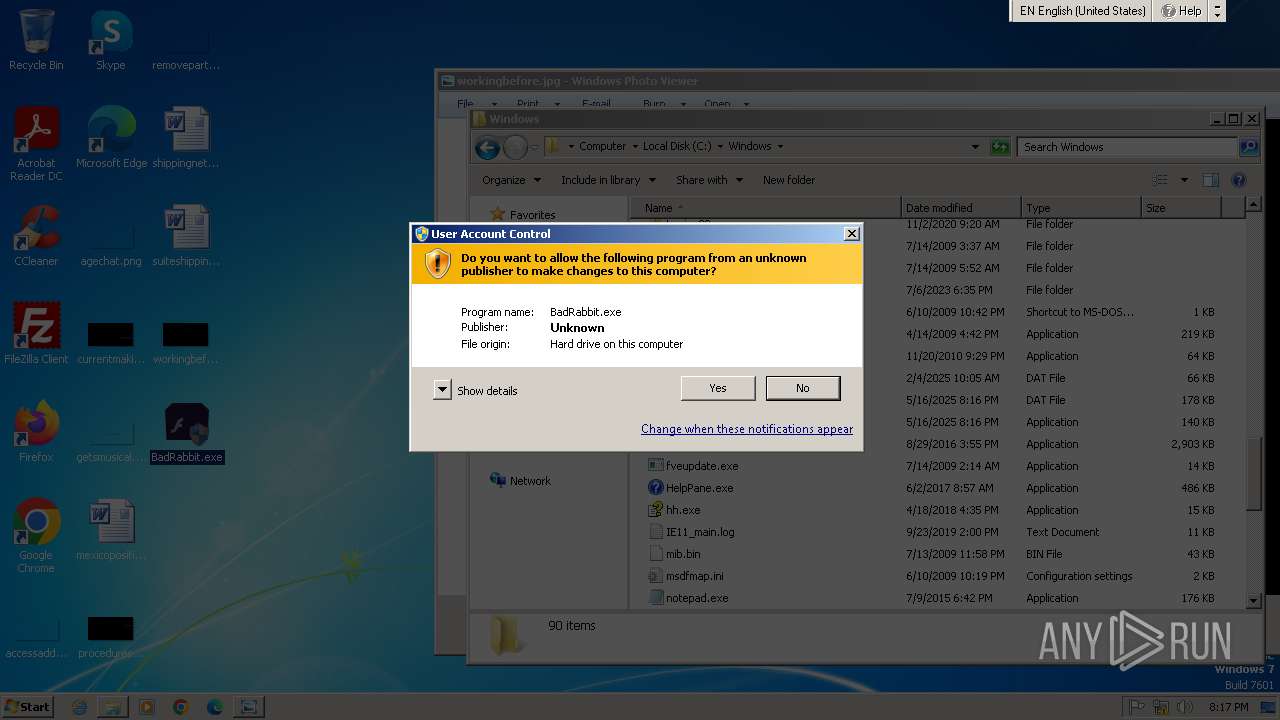The height and width of the screenshot is (720, 1280).
Task: Click Yes in User Account Control dialog
Action: click(717, 388)
